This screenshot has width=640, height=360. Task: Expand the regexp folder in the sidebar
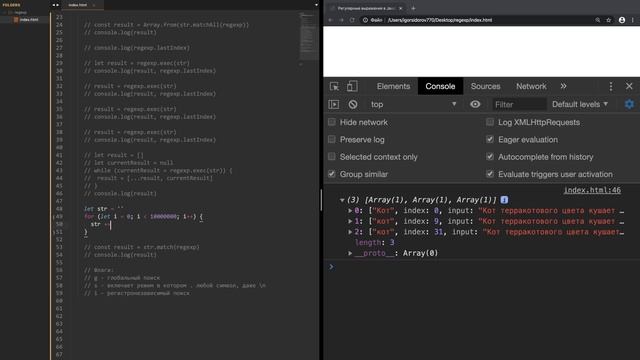point(16,12)
